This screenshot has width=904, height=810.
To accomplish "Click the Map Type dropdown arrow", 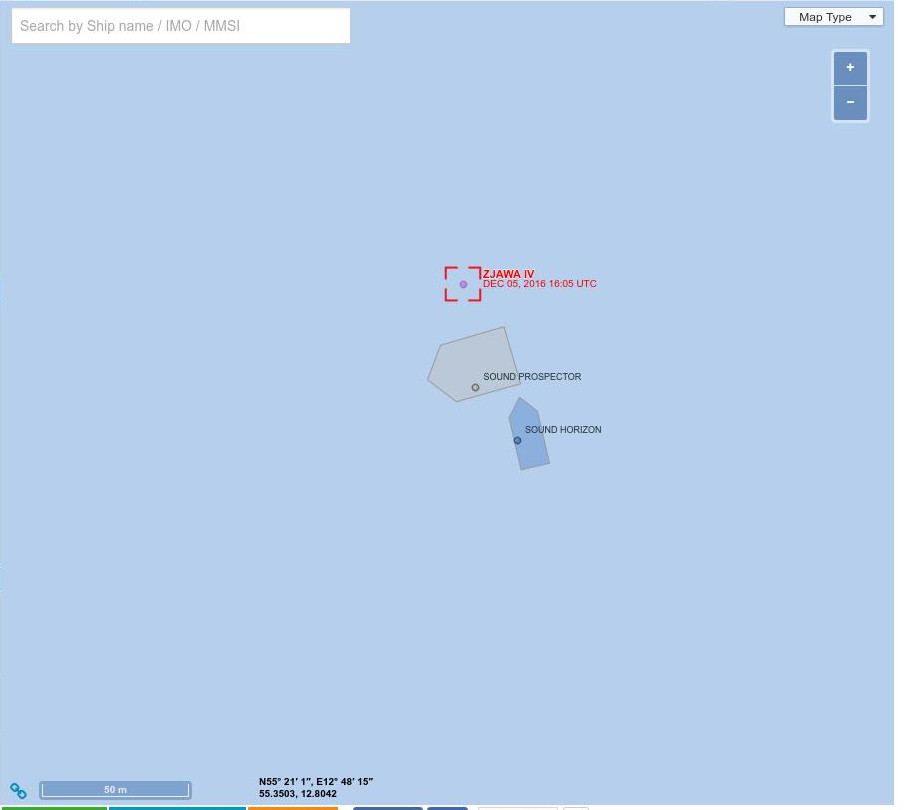I will point(872,17).
